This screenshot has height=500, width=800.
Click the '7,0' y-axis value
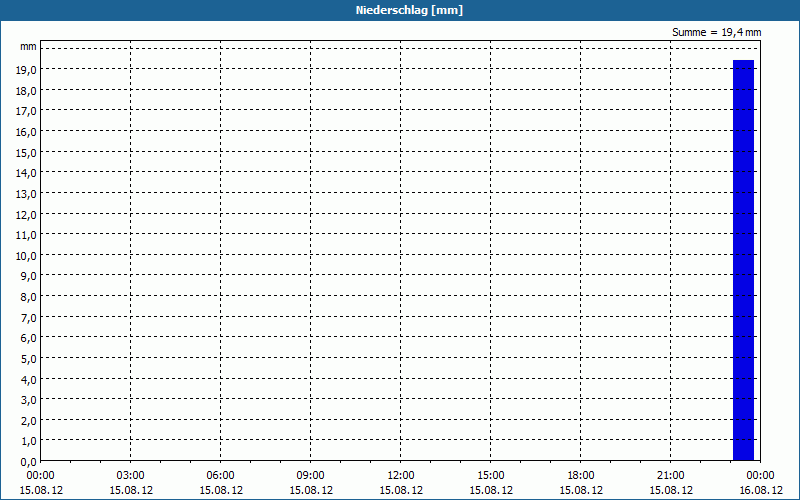point(29,317)
